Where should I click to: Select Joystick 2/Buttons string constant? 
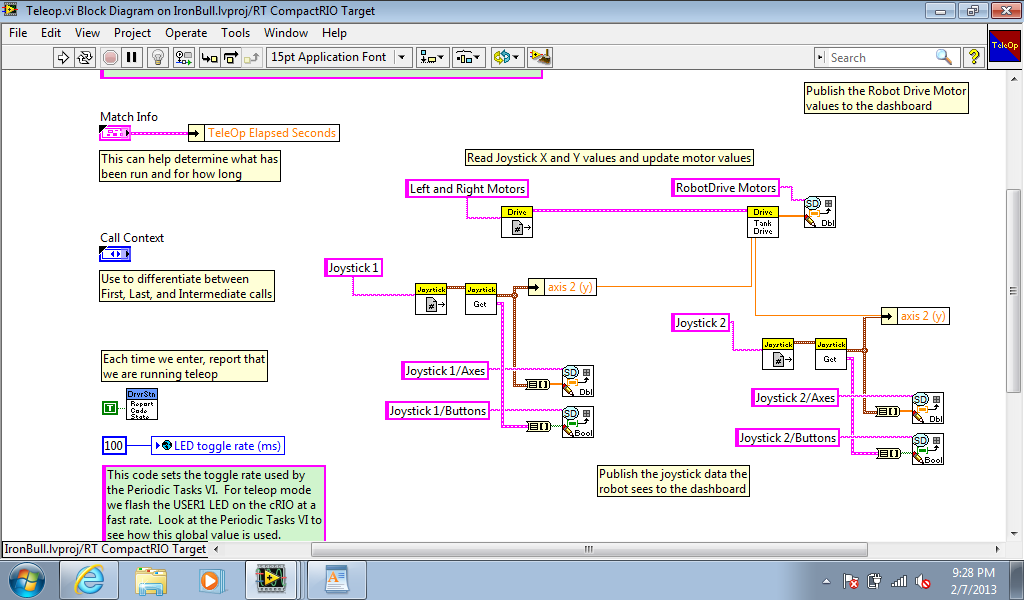(x=788, y=437)
